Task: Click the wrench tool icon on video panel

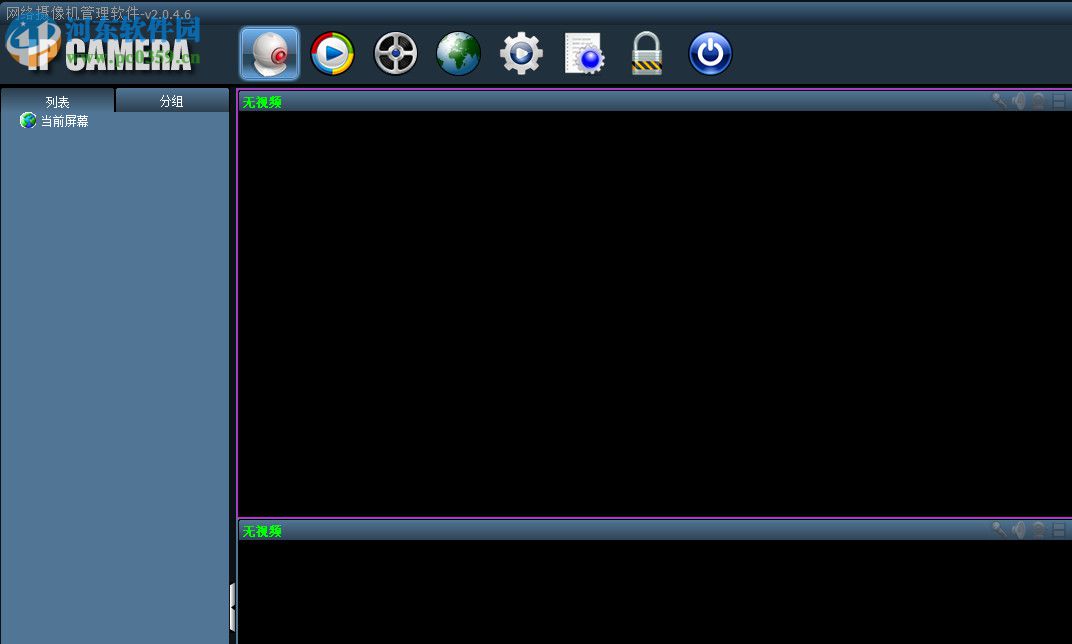Action: [998, 101]
